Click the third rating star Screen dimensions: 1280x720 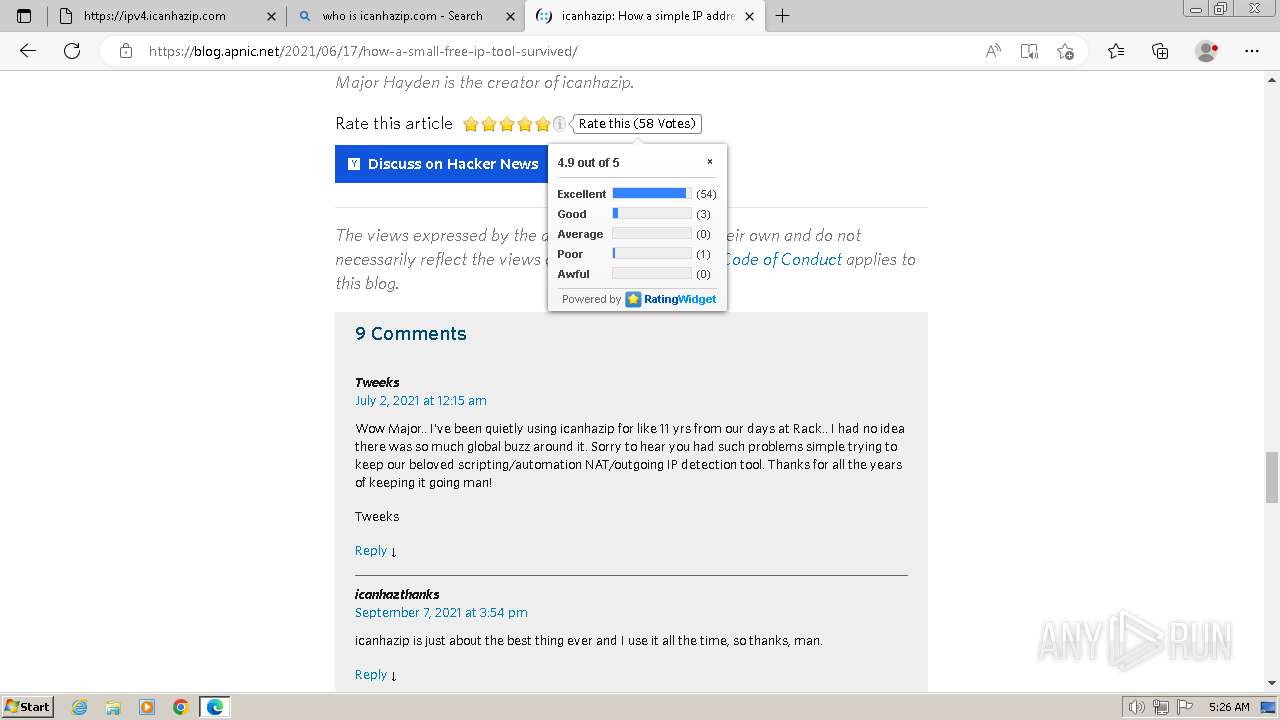pos(507,124)
